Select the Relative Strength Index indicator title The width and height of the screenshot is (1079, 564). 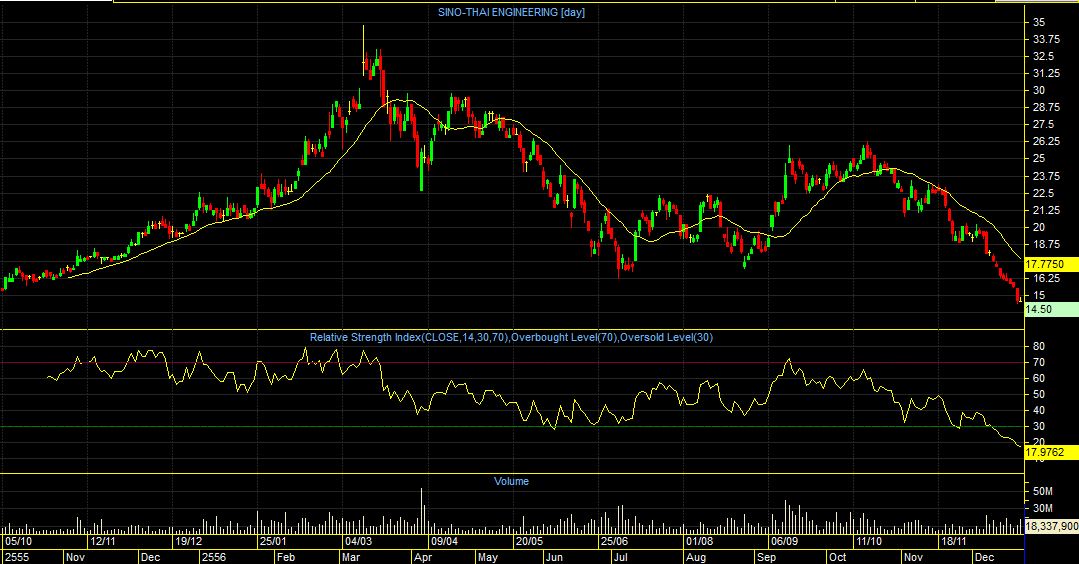[511, 338]
